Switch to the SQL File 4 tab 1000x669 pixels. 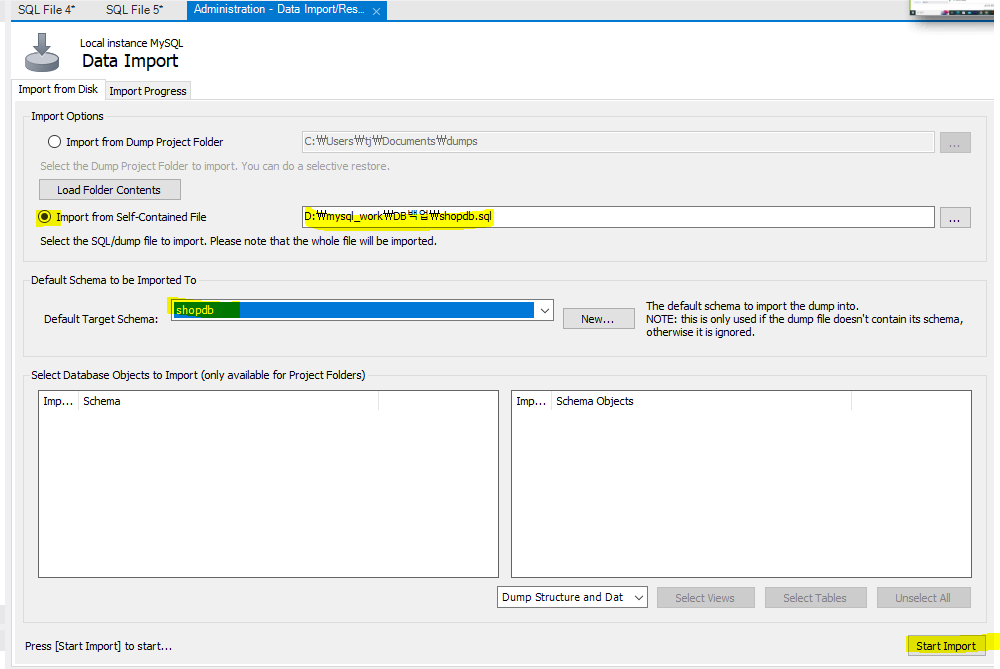pyautogui.click(x=47, y=10)
